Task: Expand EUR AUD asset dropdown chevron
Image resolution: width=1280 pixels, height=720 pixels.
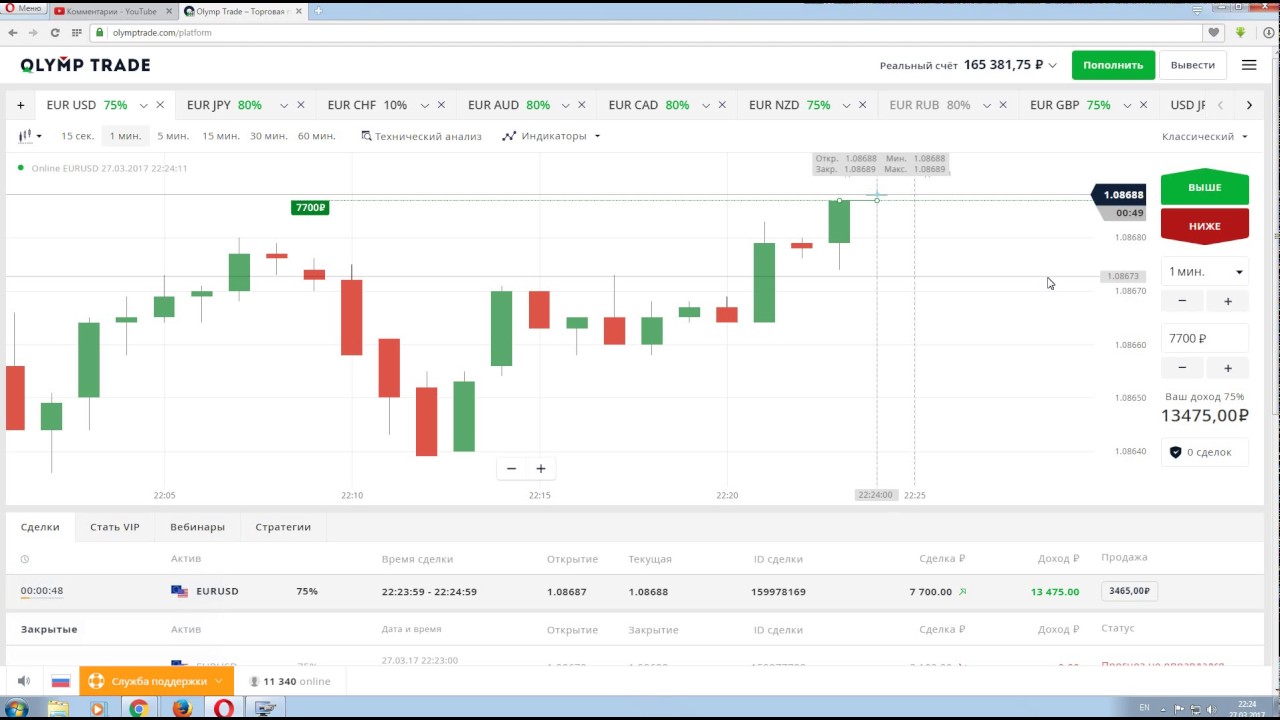Action: [x=565, y=105]
